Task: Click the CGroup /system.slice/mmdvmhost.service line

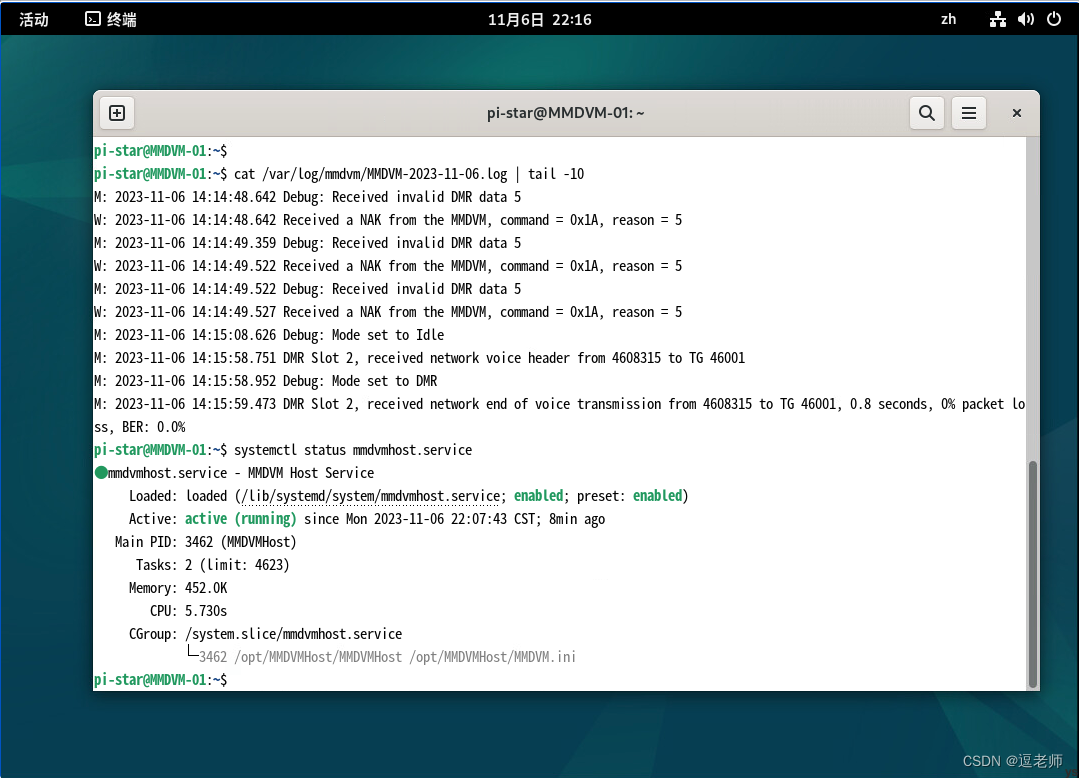Action: coord(265,634)
